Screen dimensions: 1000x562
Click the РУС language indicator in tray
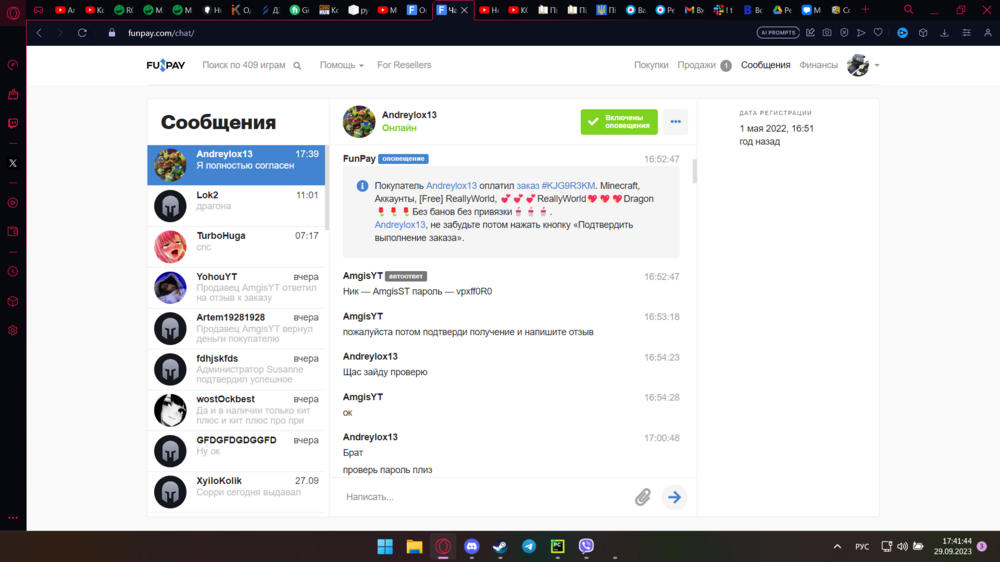tap(862, 547)
